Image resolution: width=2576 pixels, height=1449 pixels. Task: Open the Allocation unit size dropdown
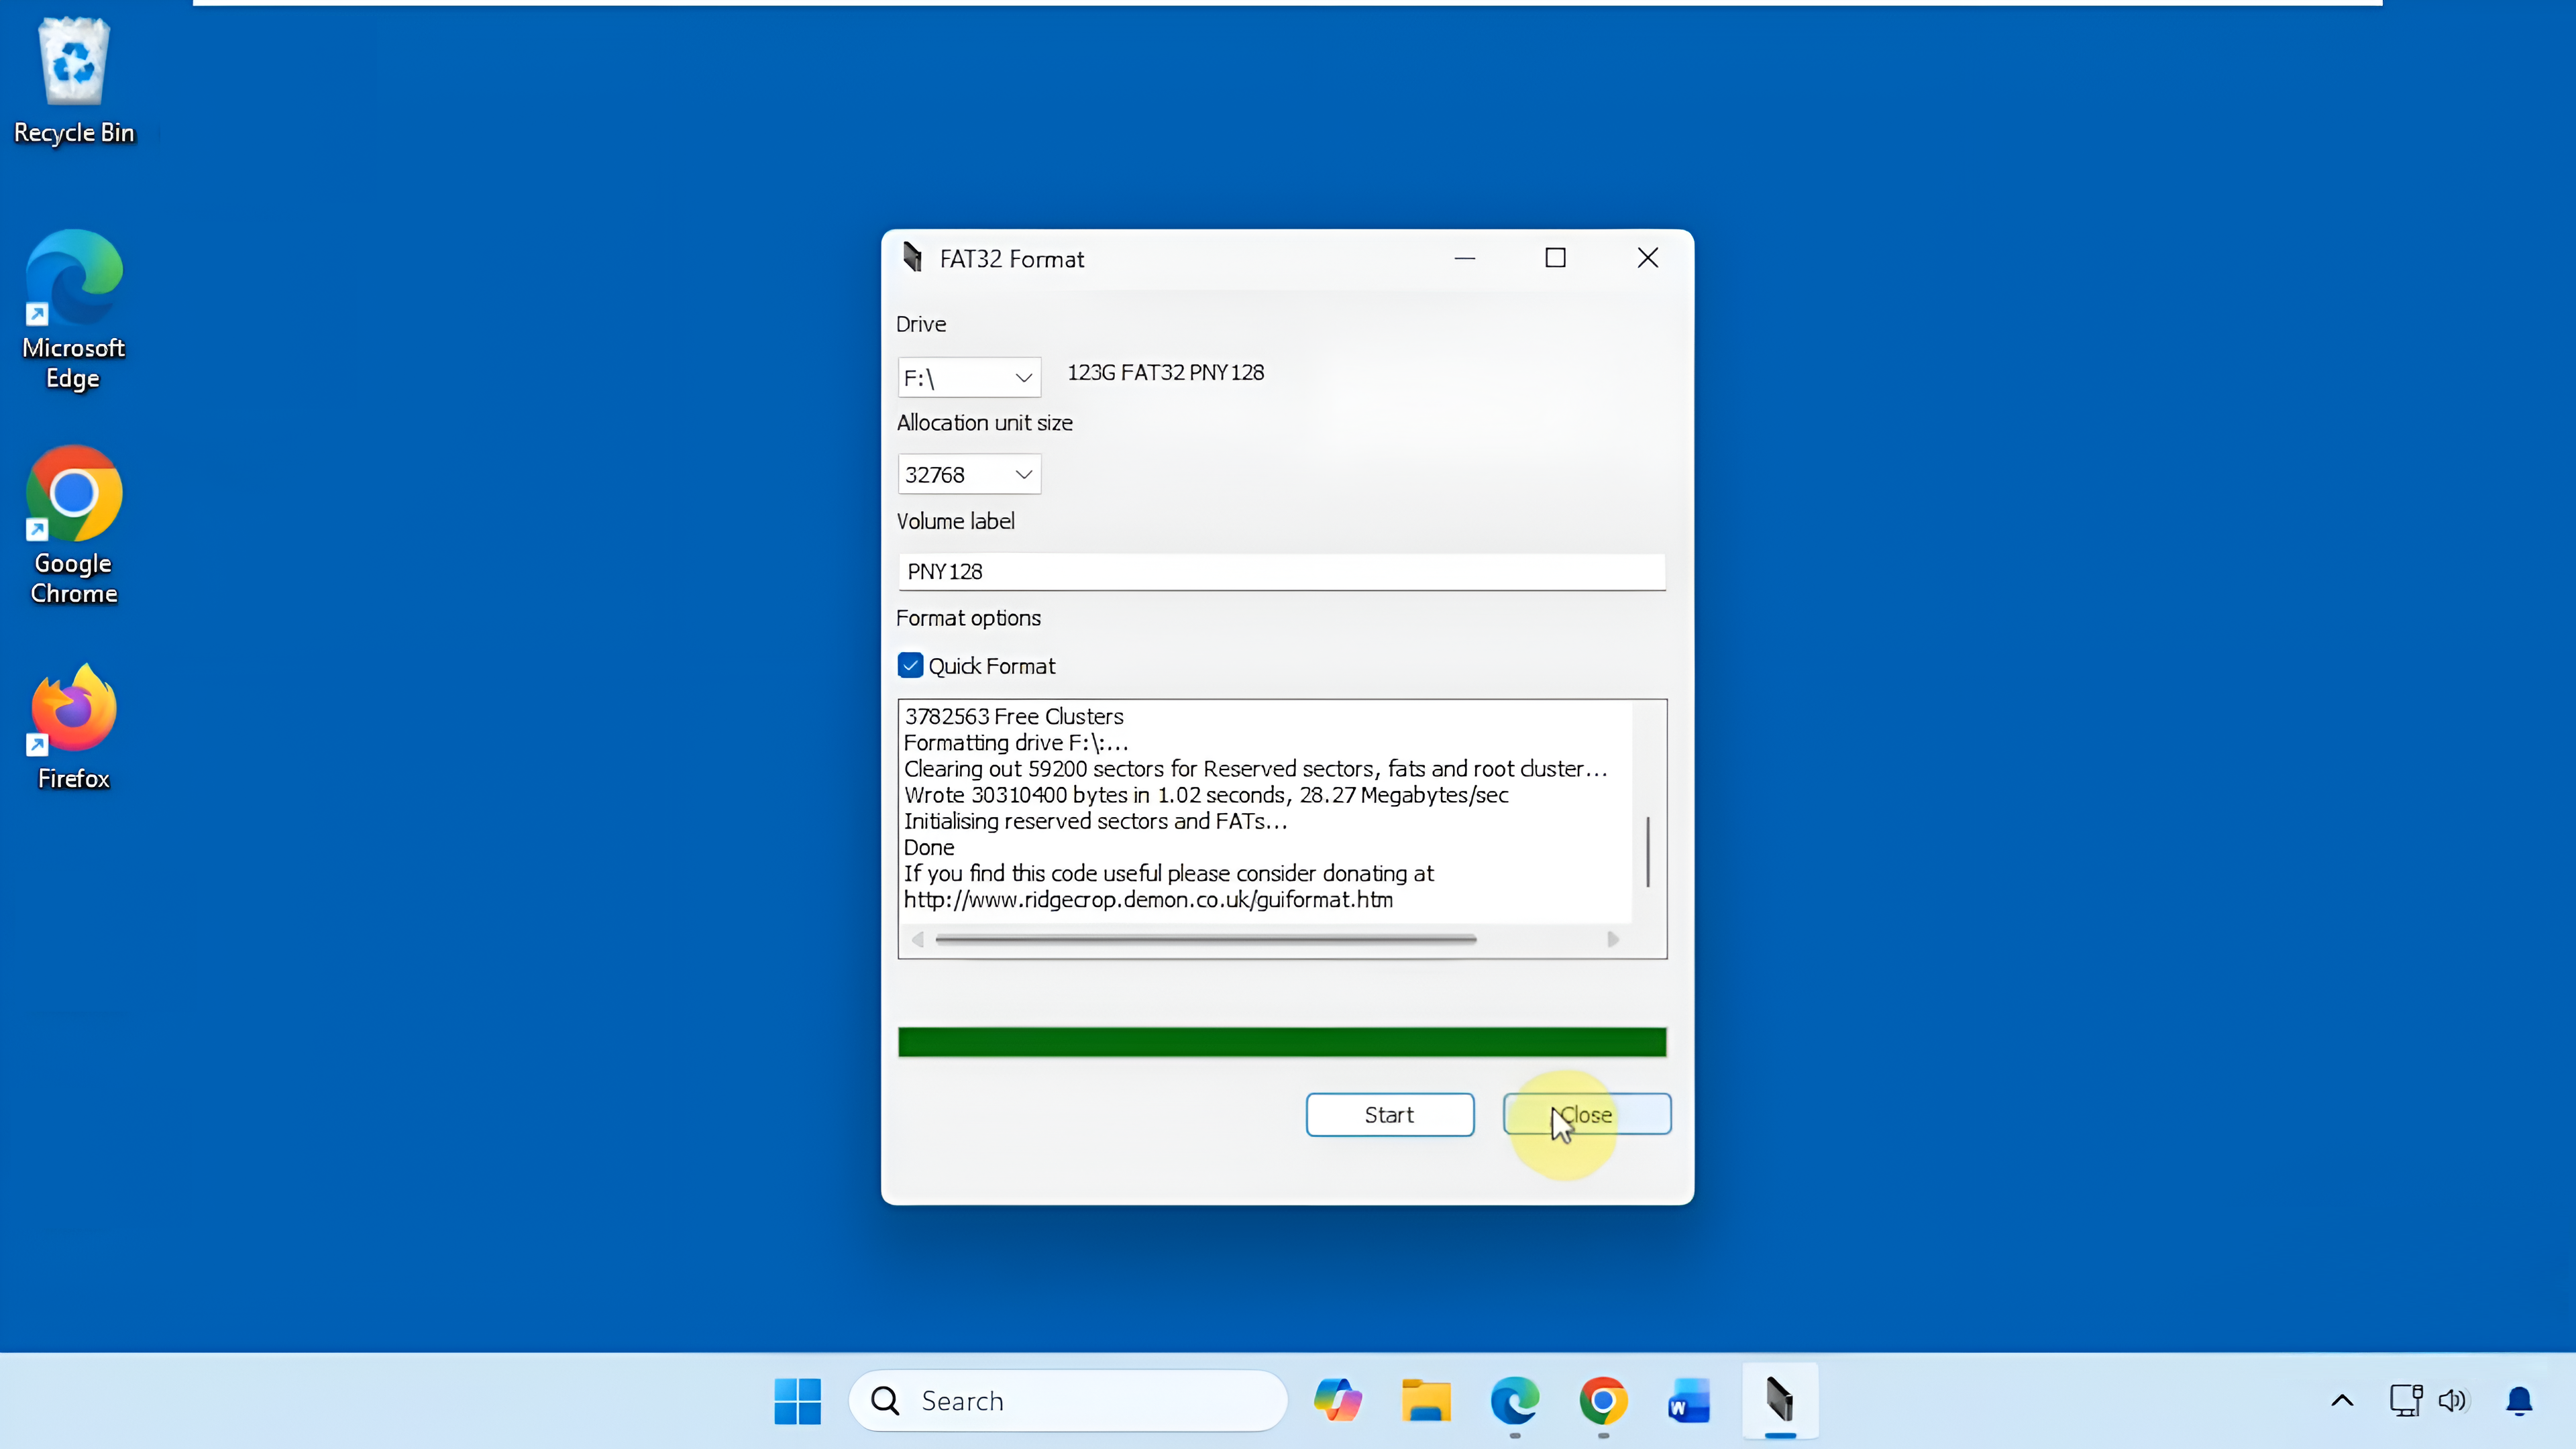(968, 475)
